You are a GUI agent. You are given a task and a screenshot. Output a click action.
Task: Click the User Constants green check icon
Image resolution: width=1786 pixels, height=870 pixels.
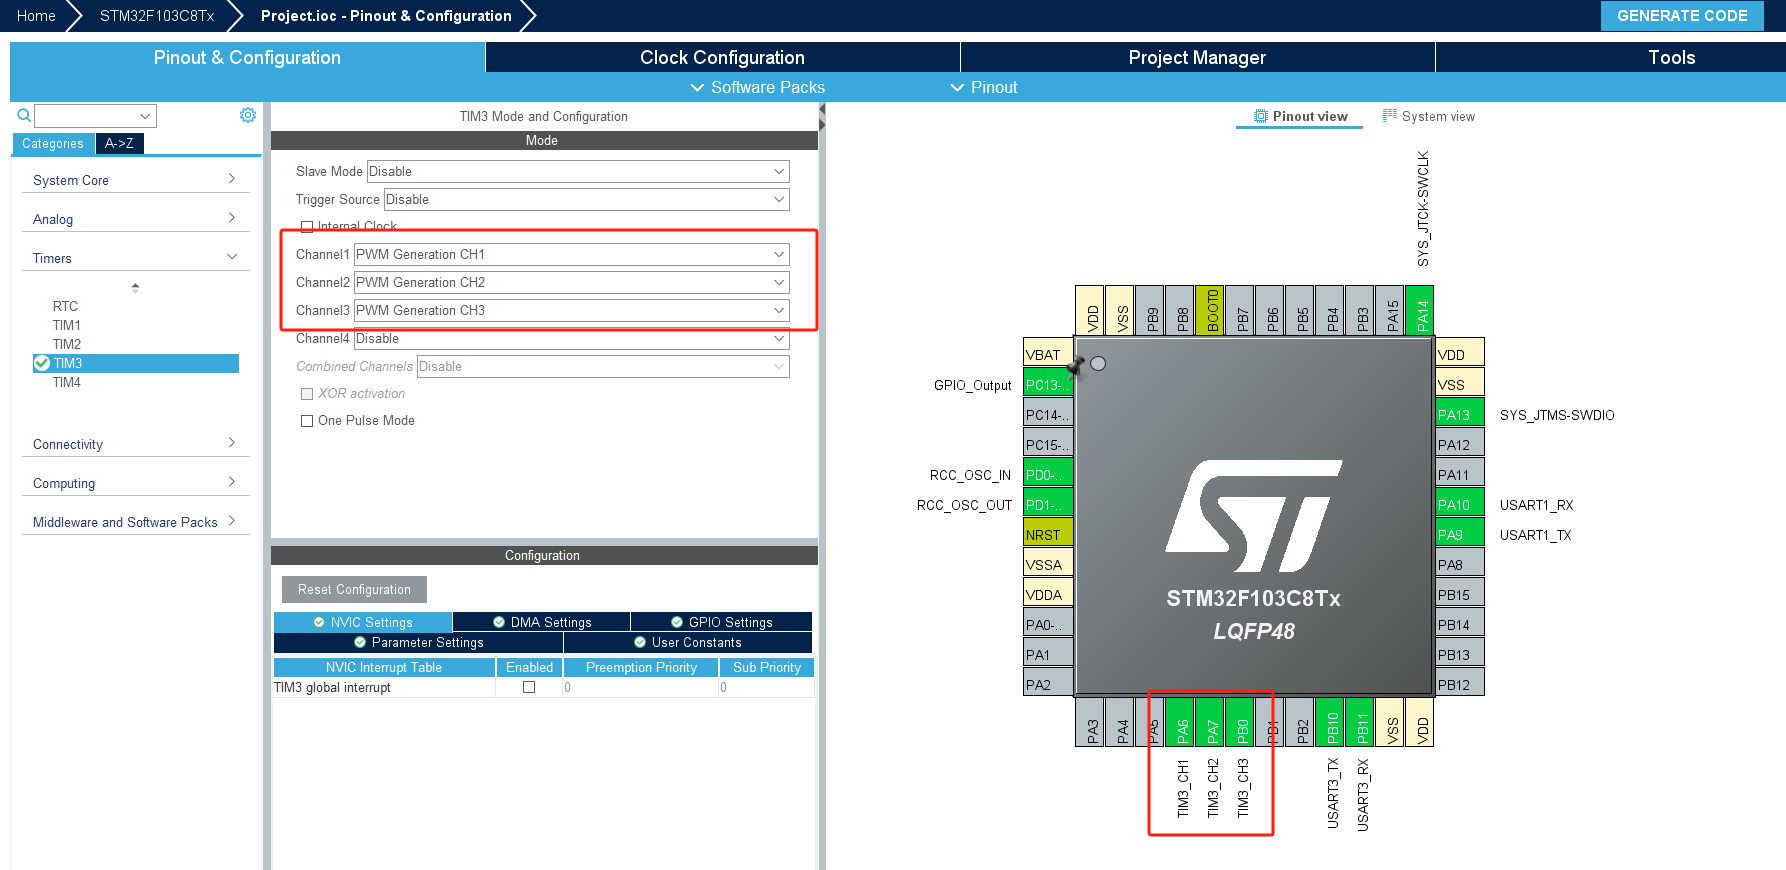point(640,642)
